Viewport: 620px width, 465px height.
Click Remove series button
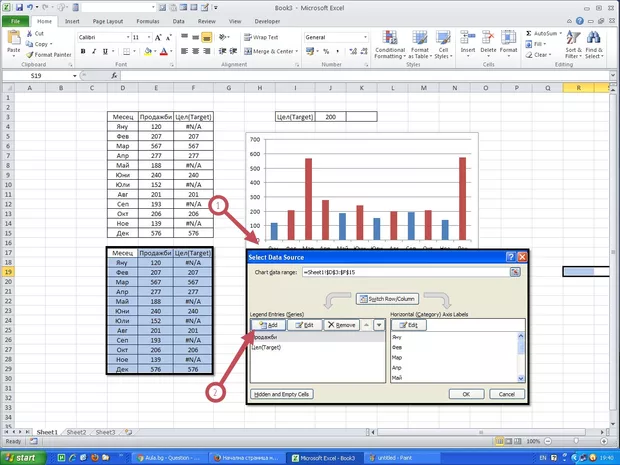point(342,325)
